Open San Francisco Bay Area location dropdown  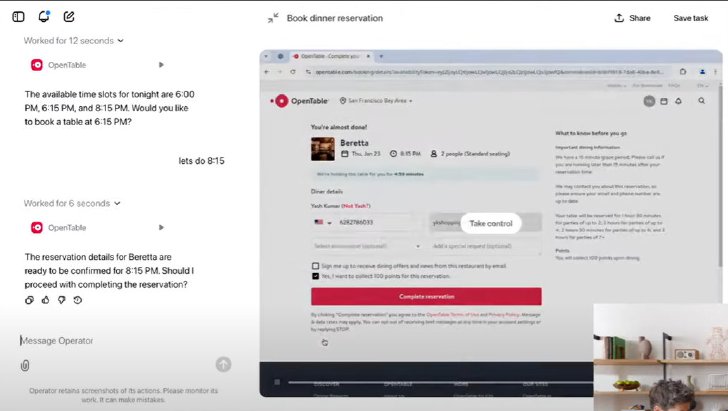(376, 101)
